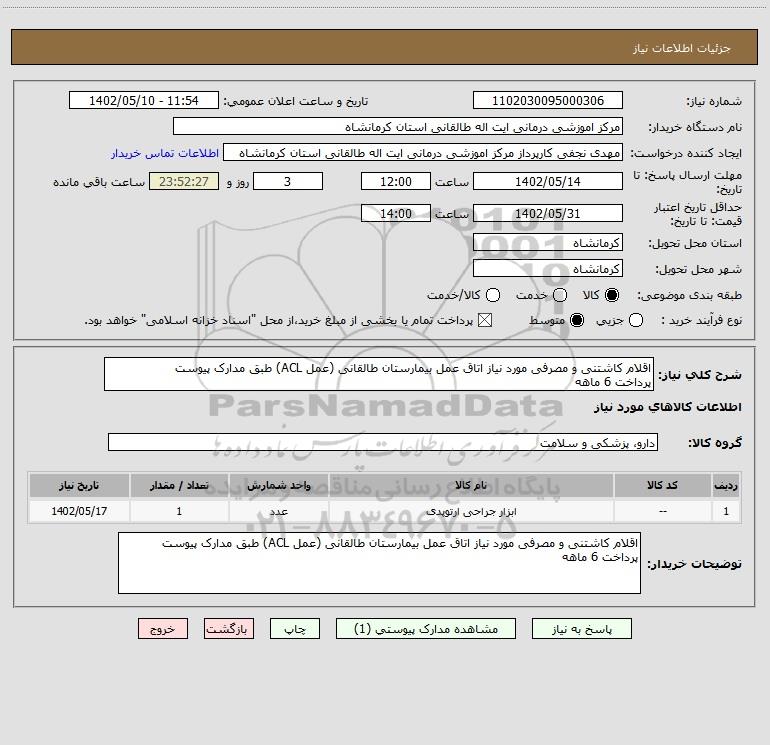The width and height of the screenshot is (770, 745).
Task: Click the need number field 1102030095000306
Action: tap(548, 100)
